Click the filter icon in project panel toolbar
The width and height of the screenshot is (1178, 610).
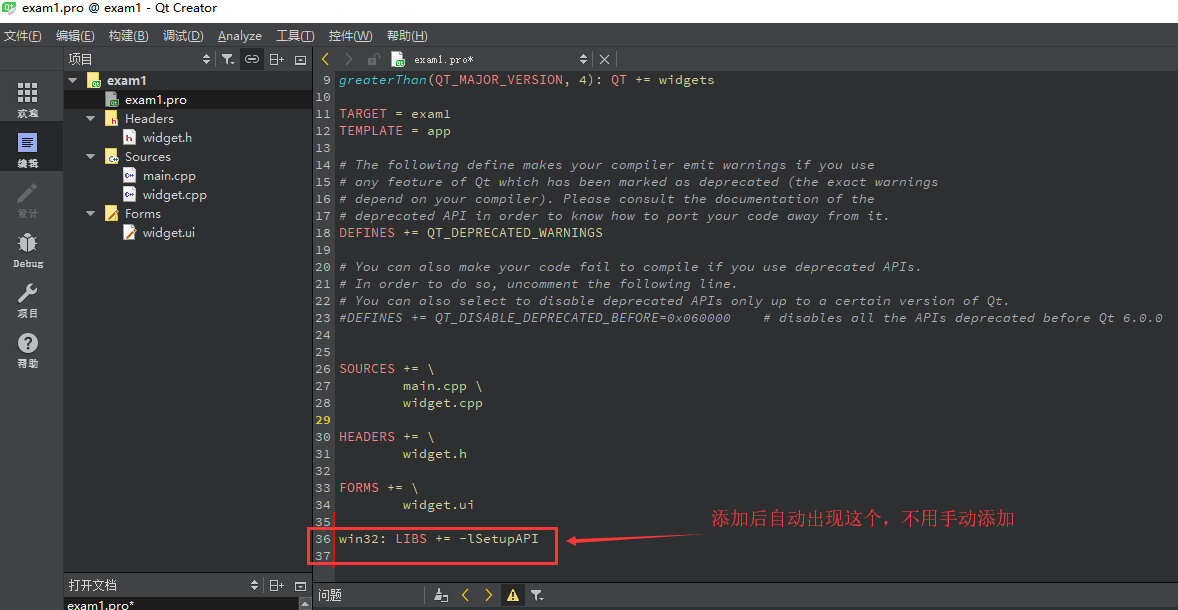tap(228, 59)
